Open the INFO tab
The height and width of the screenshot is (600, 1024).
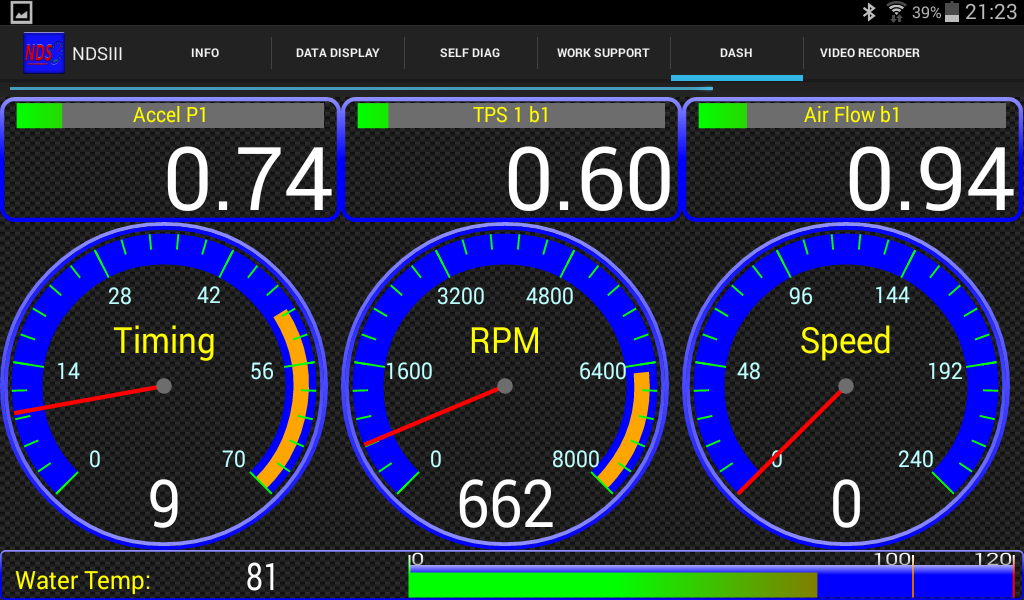coord(205,53)
